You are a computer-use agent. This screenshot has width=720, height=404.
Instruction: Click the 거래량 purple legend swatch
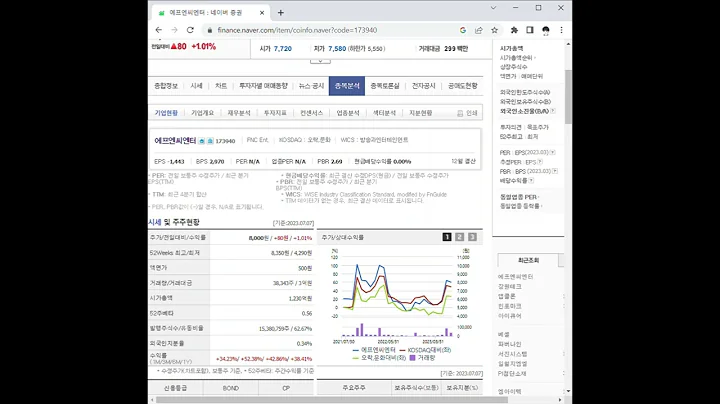412,358
